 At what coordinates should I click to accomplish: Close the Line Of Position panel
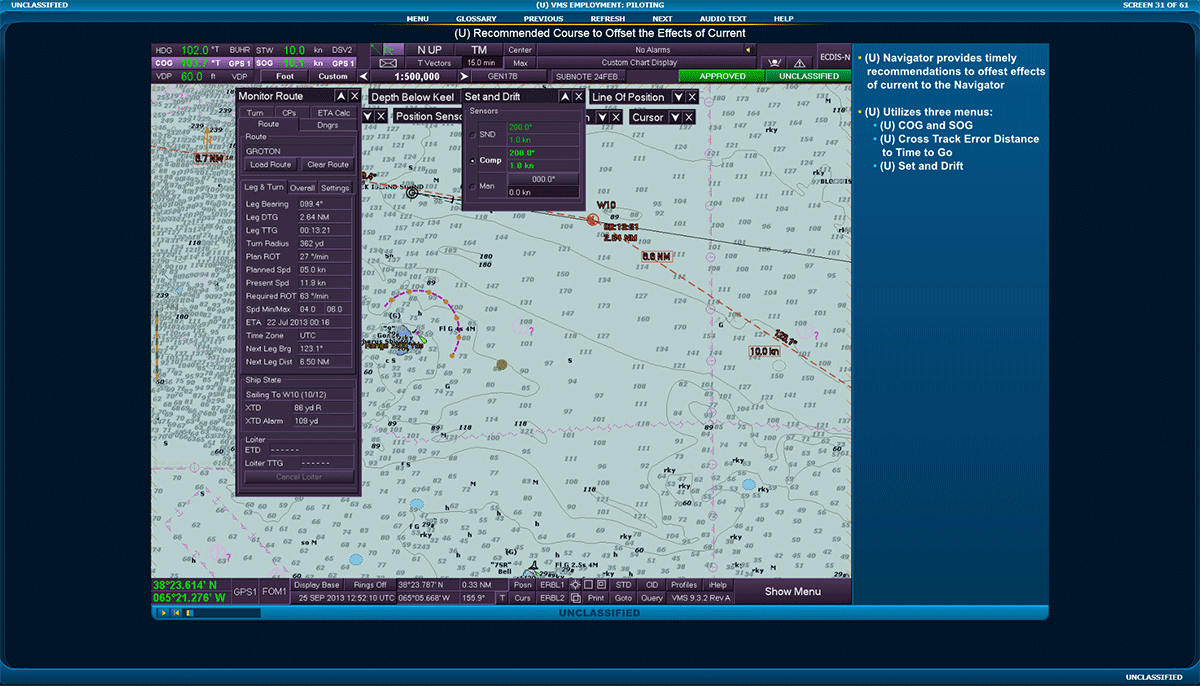click(692, 97)
